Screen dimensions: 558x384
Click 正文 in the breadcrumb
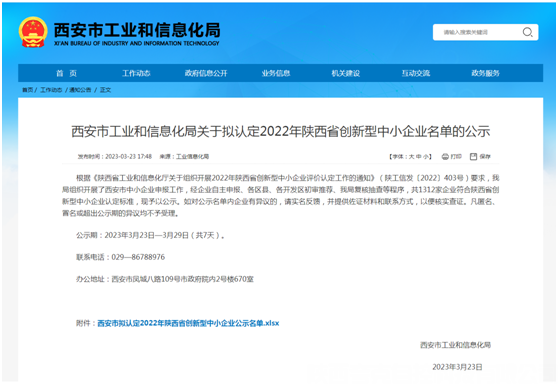pos(105,90)
